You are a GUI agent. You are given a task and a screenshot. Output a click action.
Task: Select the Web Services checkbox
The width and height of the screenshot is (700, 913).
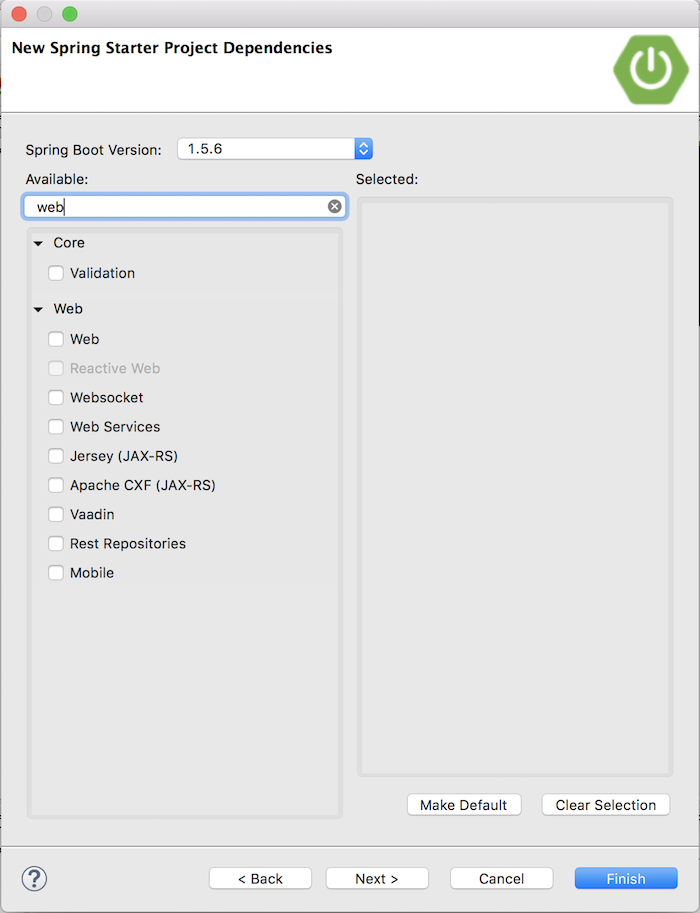coord(56,426)
